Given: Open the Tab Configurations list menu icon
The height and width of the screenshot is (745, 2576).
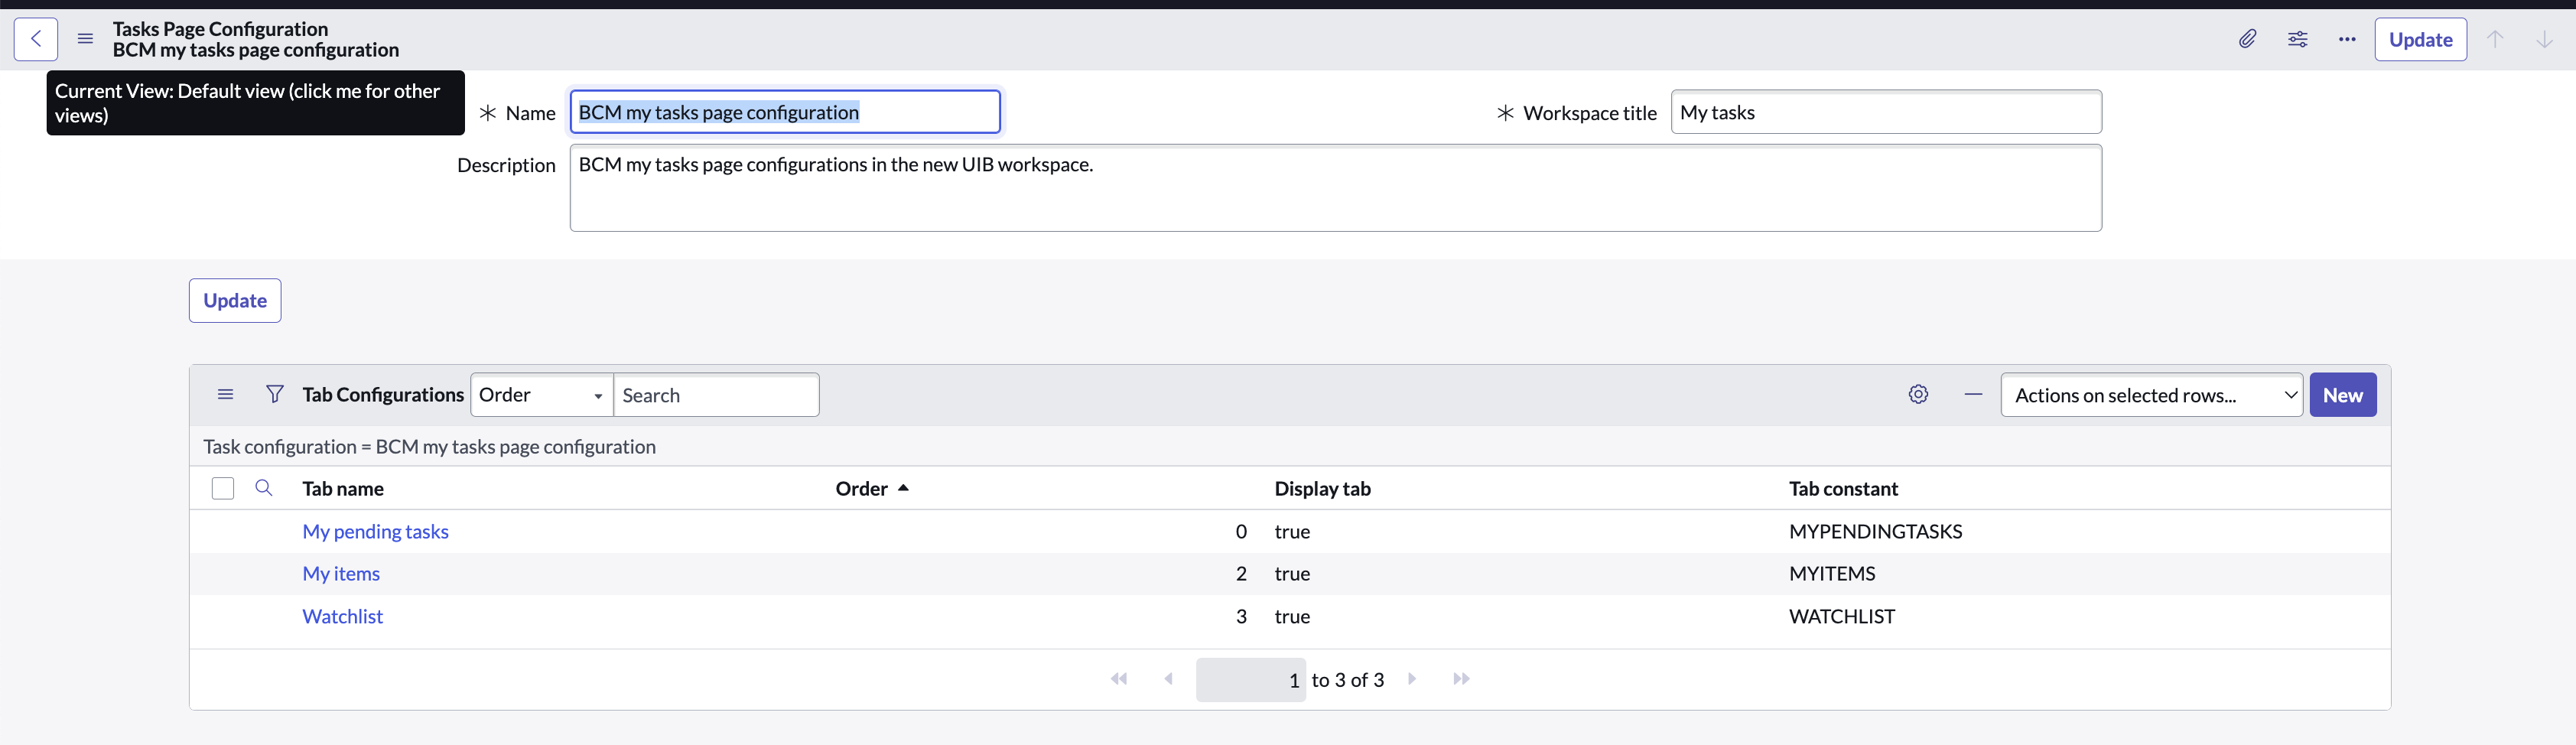Looking at the screenshot, I should pos(226,394).
